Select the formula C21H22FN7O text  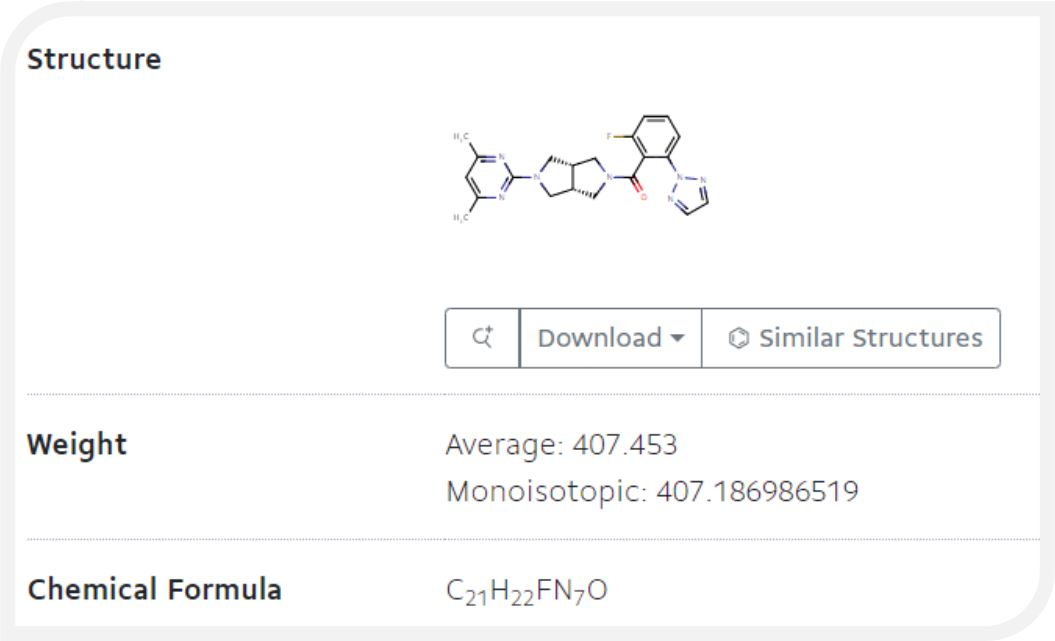pos(528,588)
